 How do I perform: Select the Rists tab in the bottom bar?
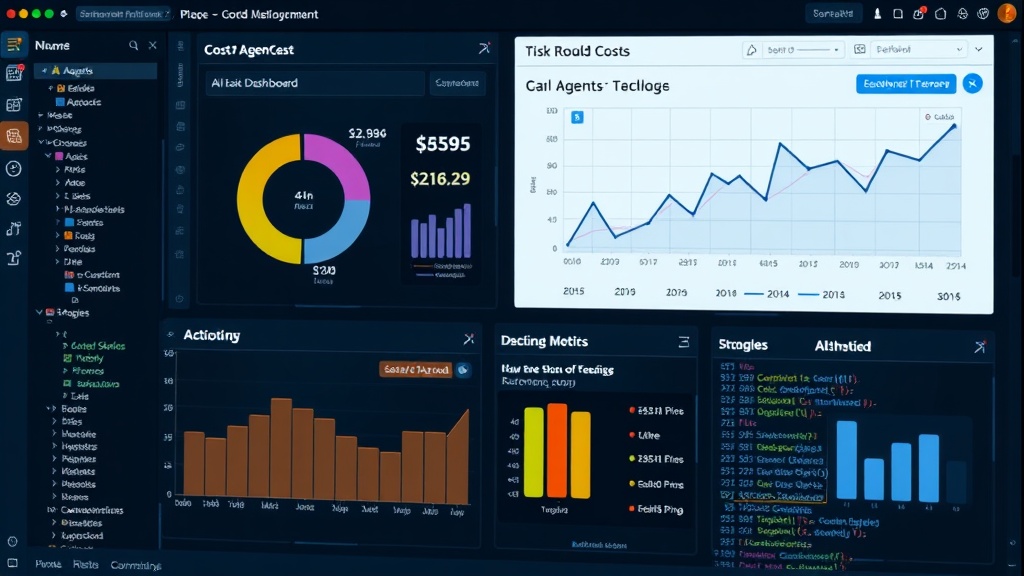(86, 564)
